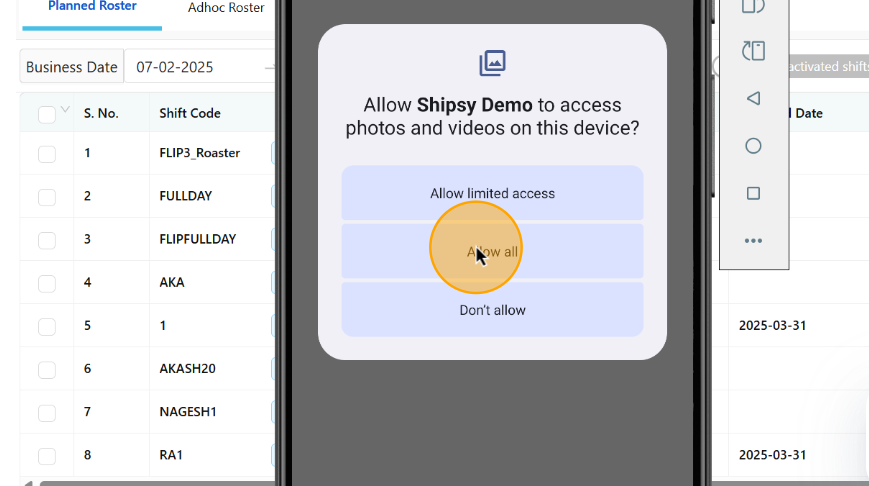Check the row for AKA shift
This screenshot has height=486, width=869.
(47, 283)
